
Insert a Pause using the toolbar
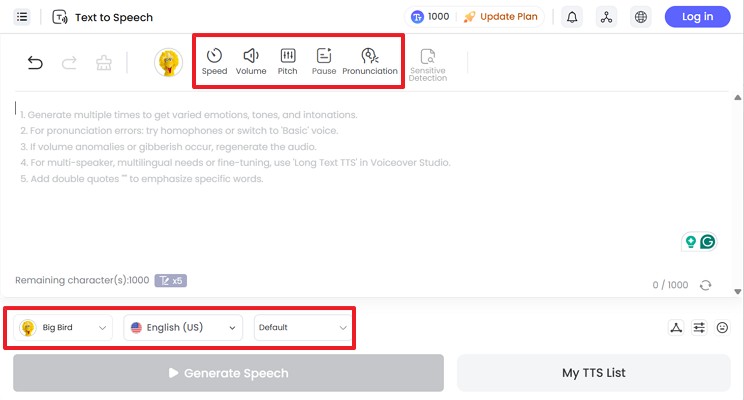click(x=323, y=60)
